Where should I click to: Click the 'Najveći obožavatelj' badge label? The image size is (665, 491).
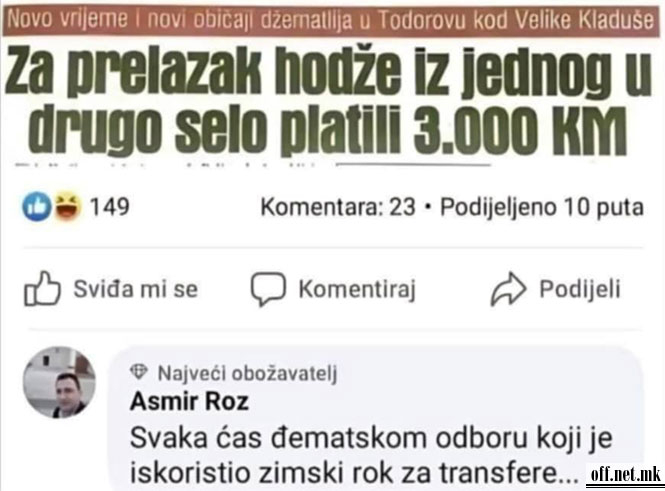point(248,374)
